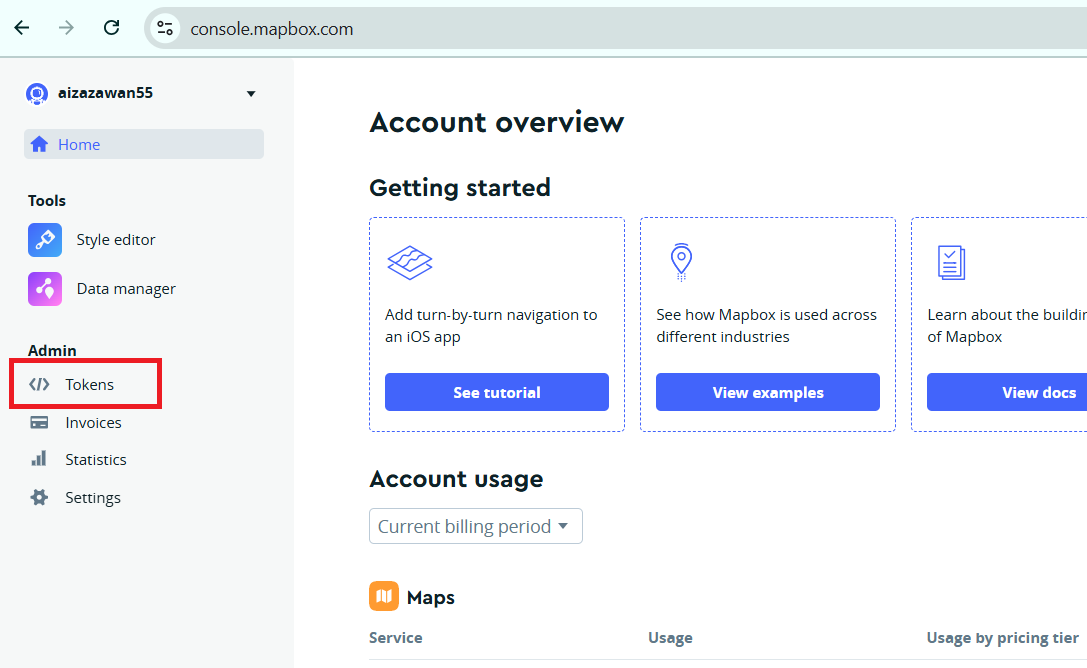Viewport: 1087px width, 668px height.
Task: Open Statistics via the bar chart icon
Action: (x=41, y=459)
